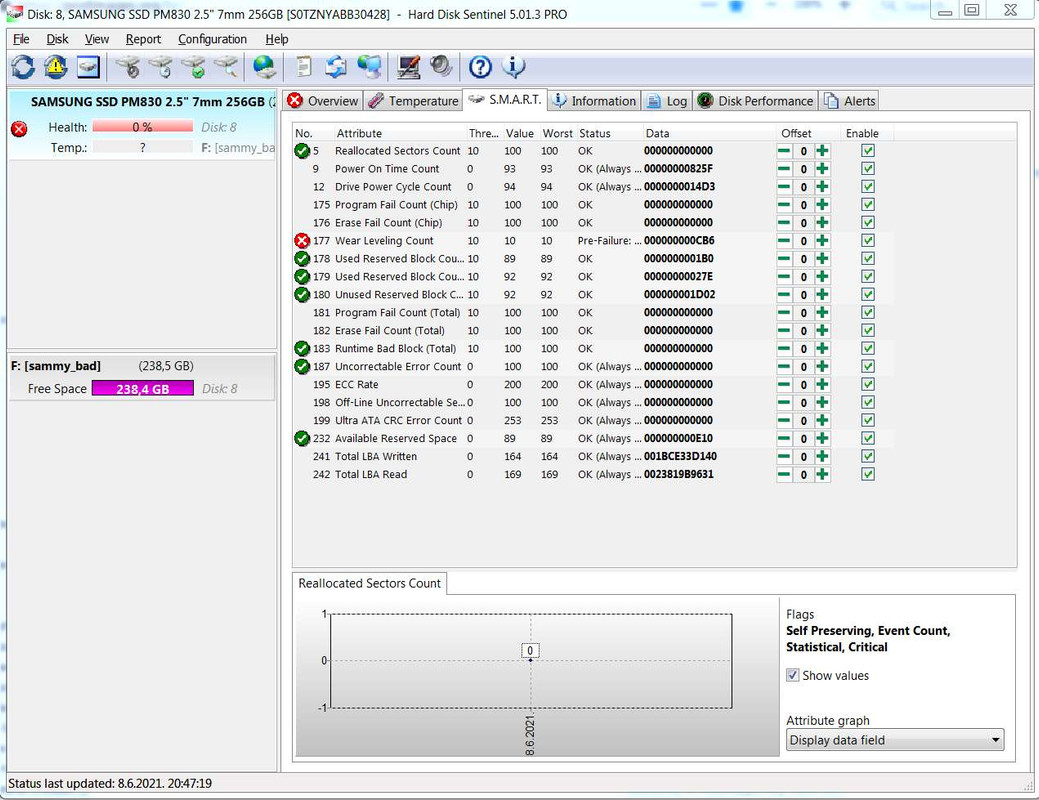
Task: Sort by the Status column header
Action: (594, 133)
